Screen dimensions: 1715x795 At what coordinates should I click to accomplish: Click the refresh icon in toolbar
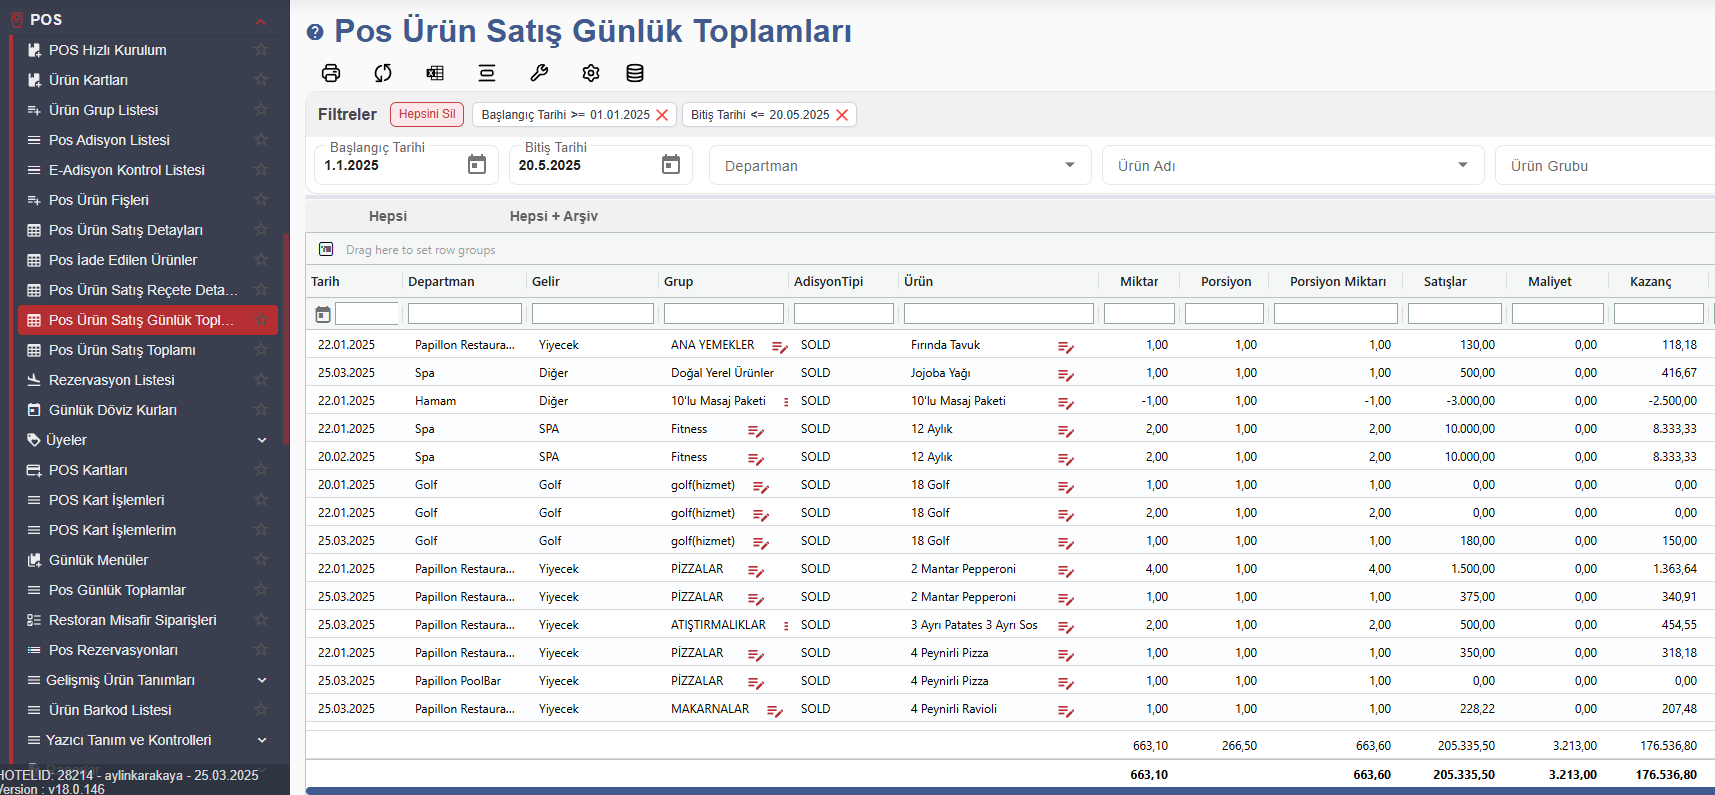point(383,73)
